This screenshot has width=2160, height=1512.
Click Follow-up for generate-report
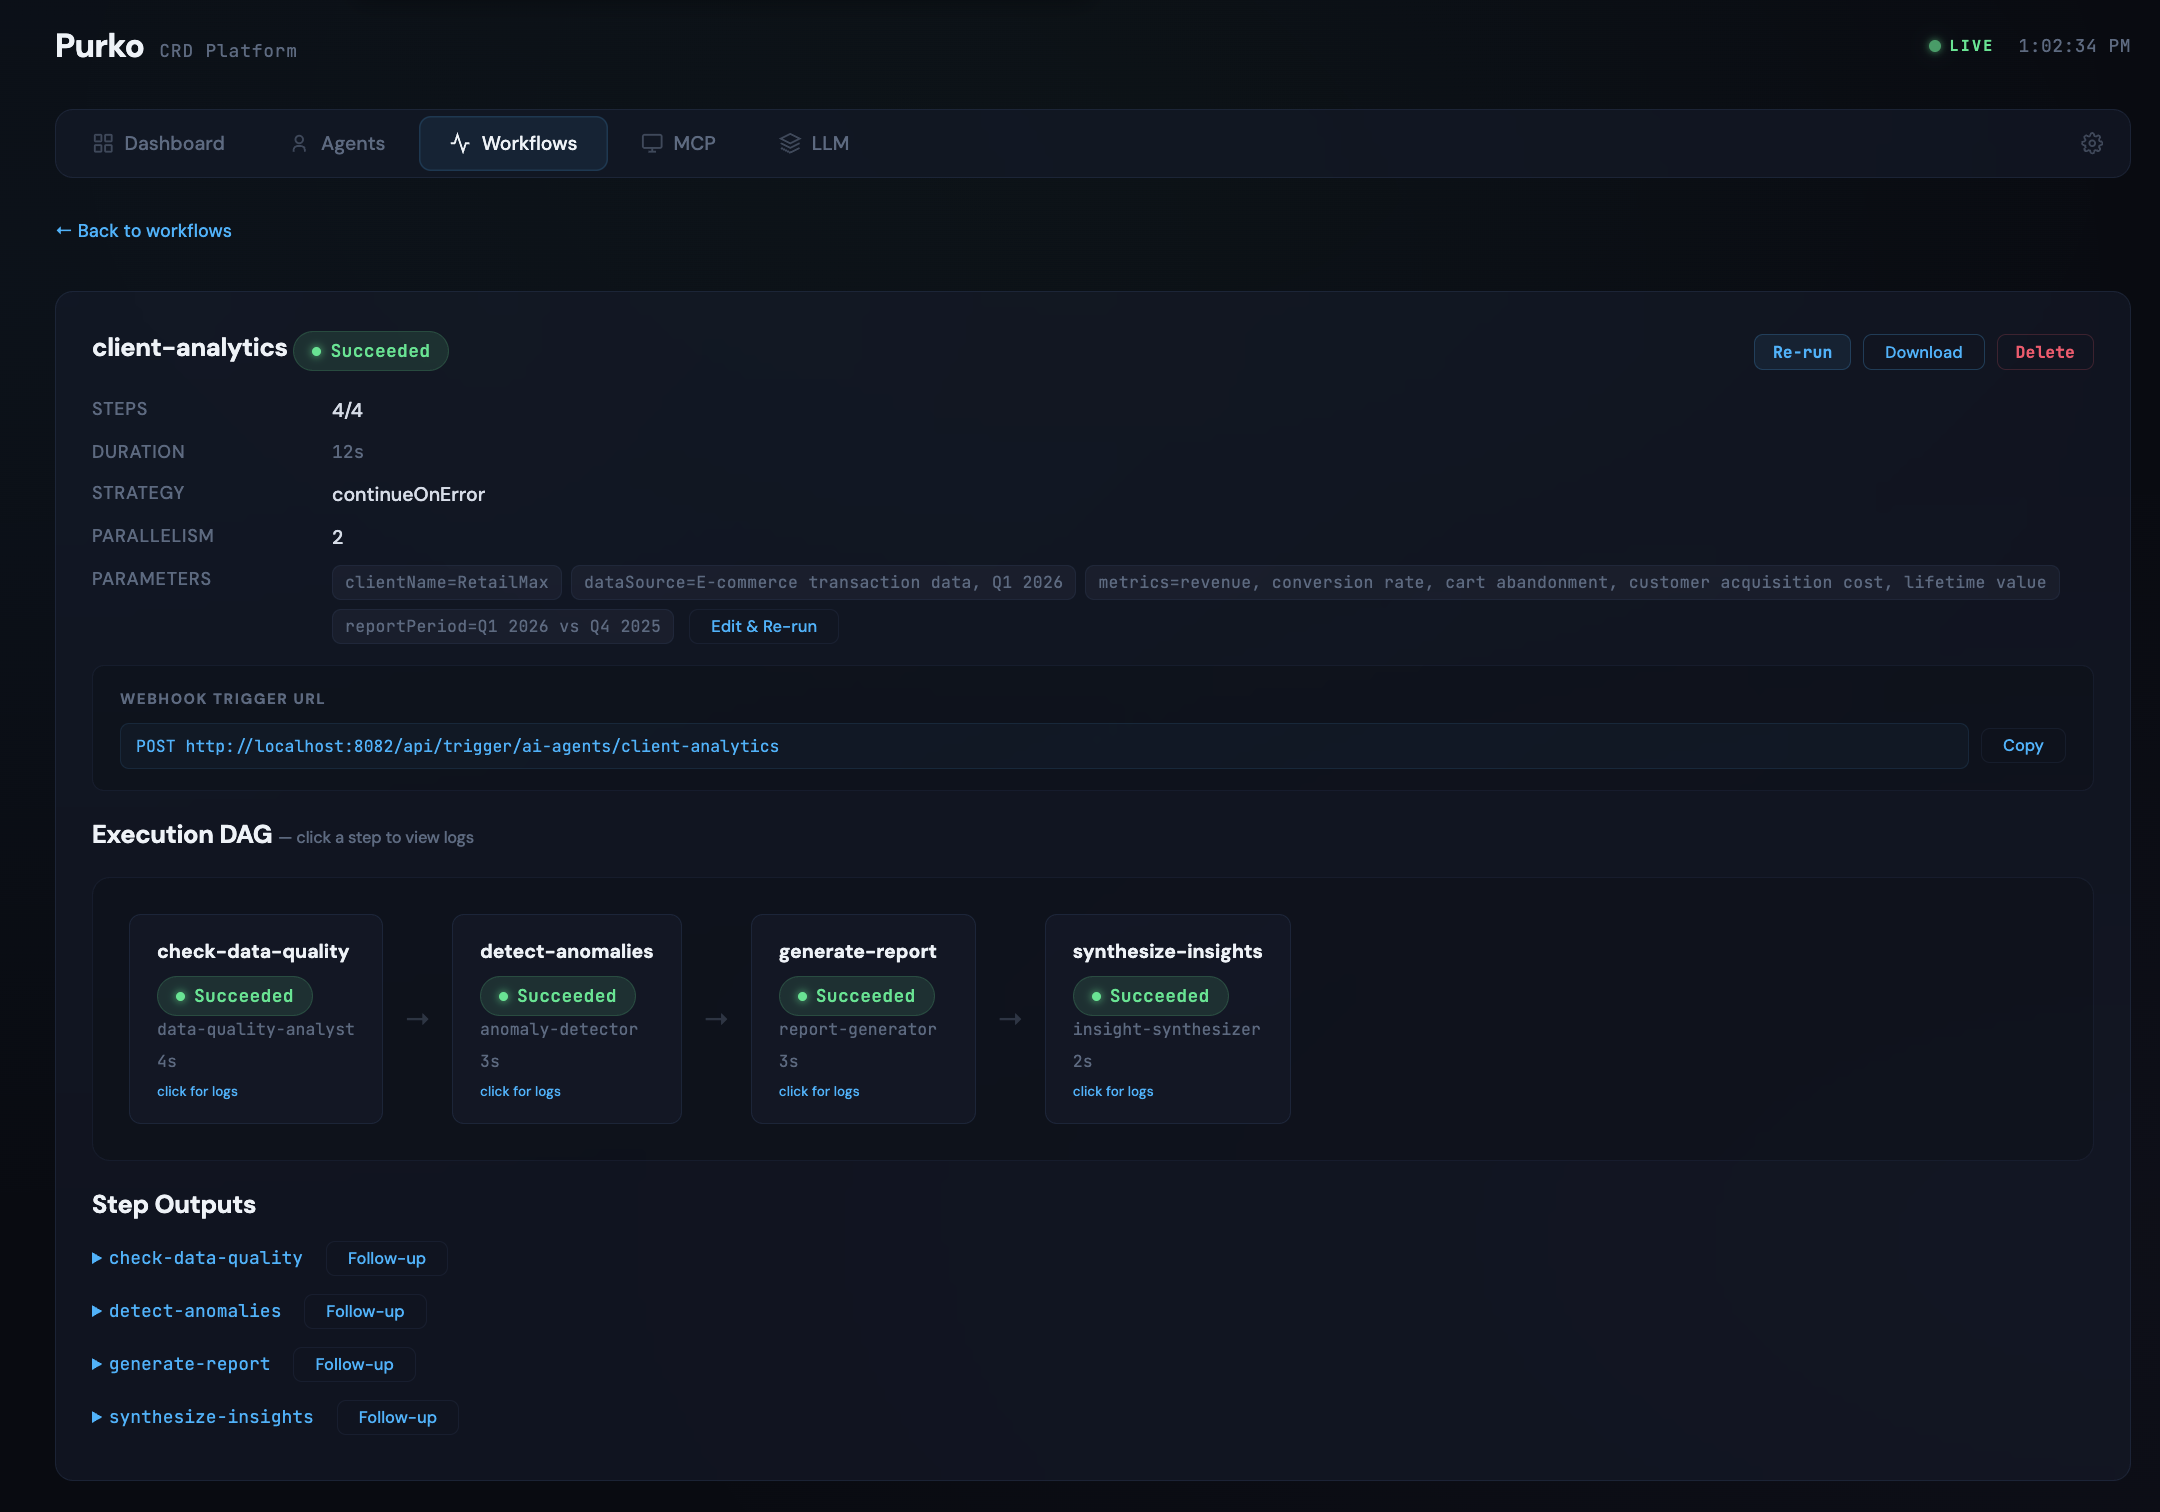354,1364
